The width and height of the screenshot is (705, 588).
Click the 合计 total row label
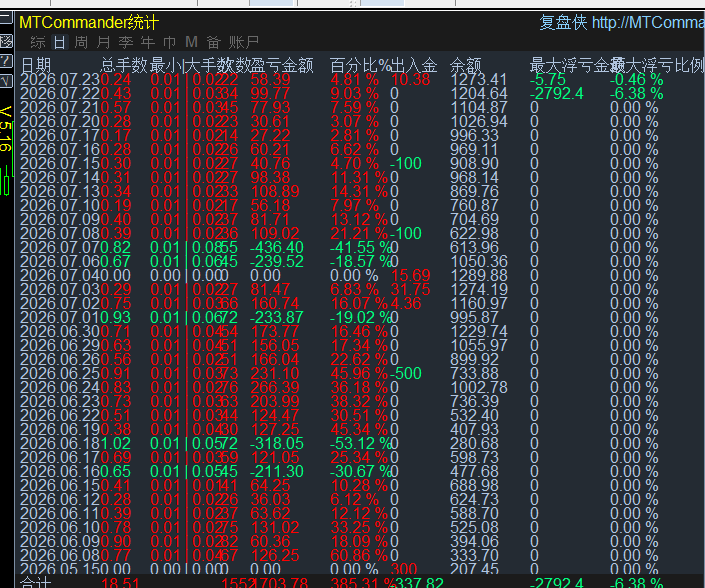(36, 582)
